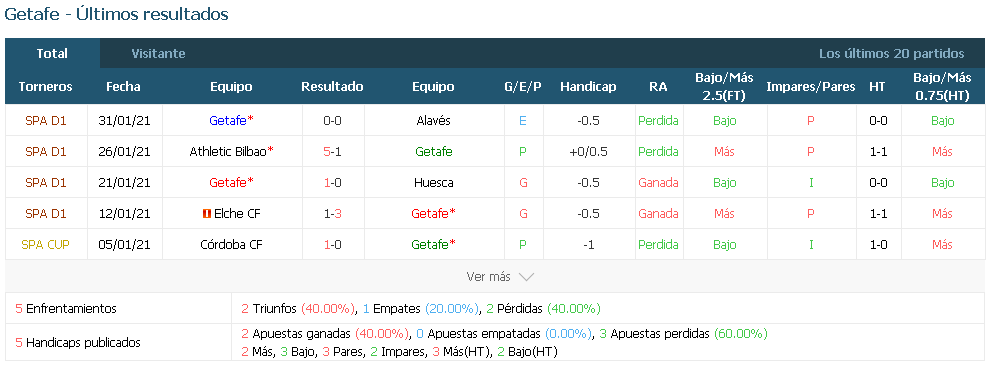This screenshot has height=365, width=993.
Task: Switch to the Visitante tab
Action: (158, 54)
